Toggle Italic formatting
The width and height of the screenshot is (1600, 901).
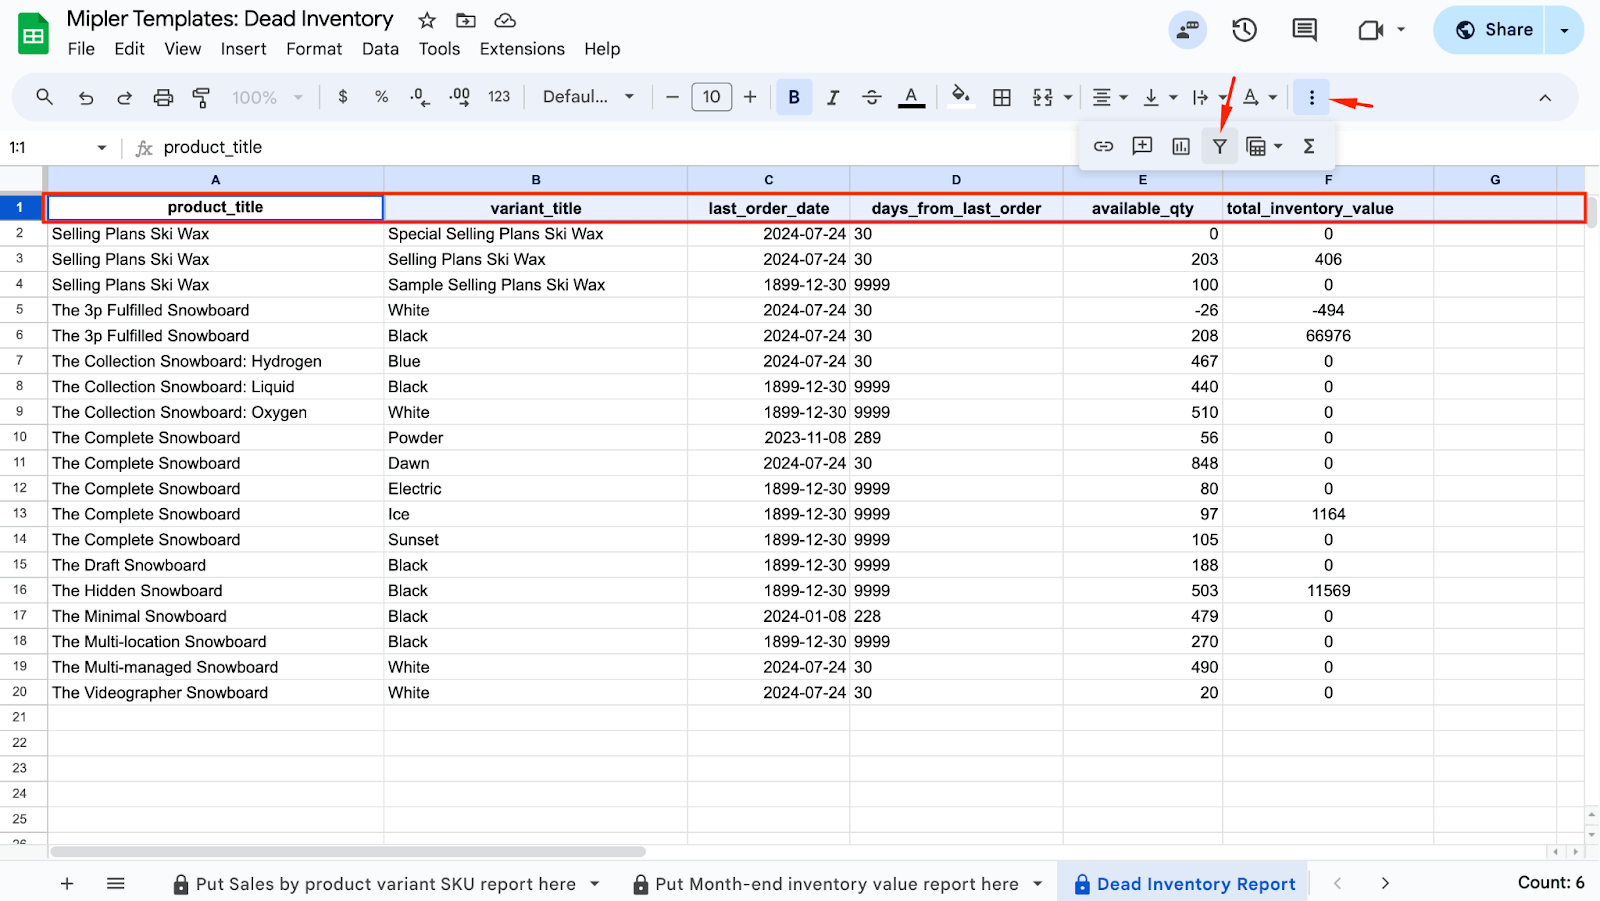pos(832,97)
